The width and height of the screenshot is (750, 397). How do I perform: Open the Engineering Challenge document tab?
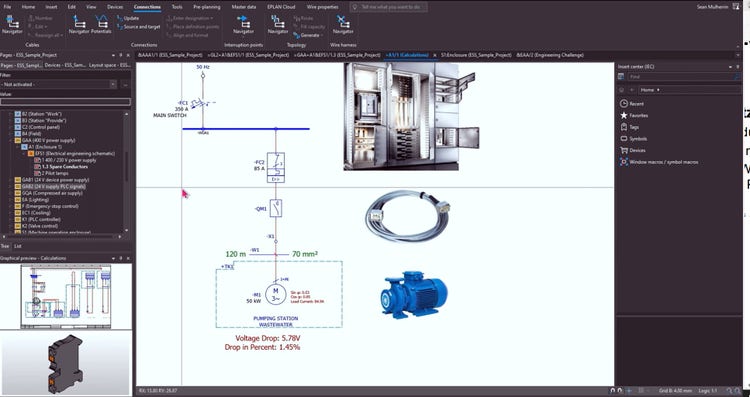(x=550, y=55)
